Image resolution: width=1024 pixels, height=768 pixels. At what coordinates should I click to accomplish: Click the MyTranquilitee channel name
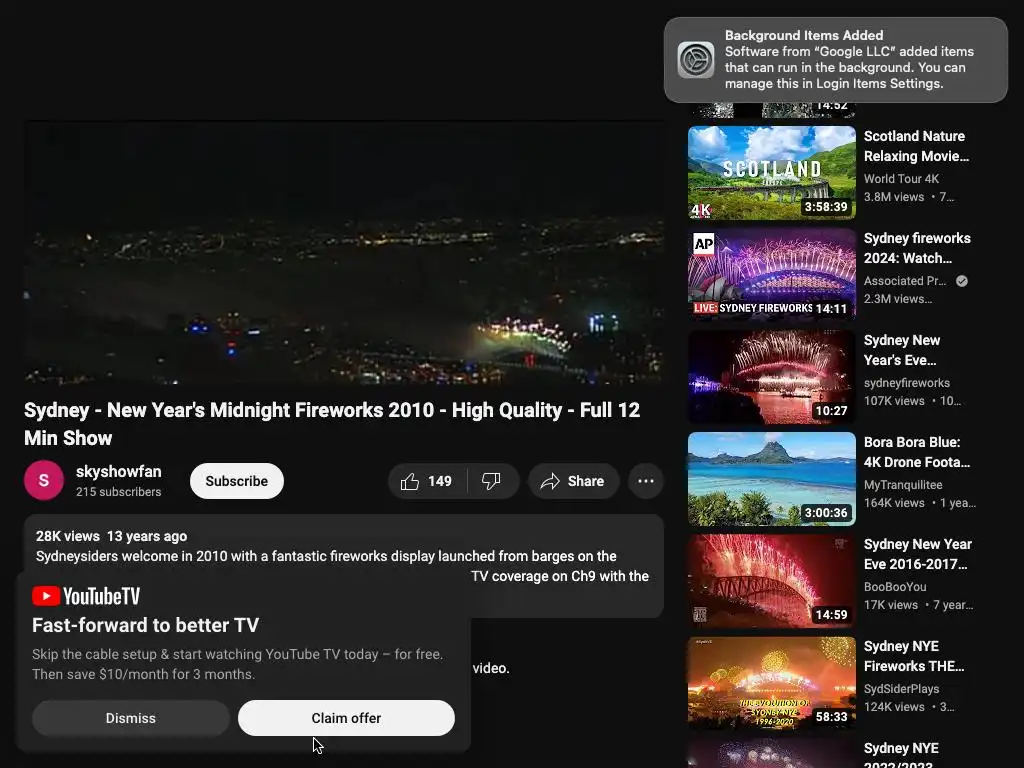pos(903,485)
